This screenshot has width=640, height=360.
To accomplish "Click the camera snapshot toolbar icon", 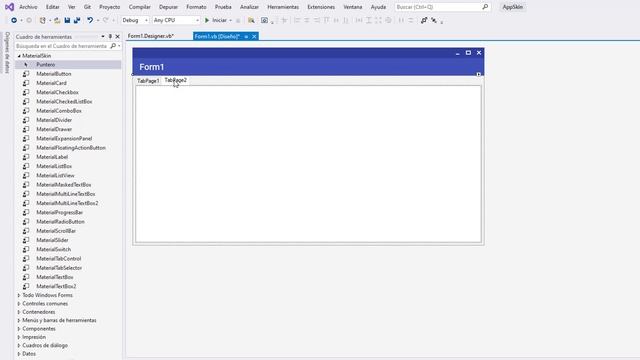I will (x=264, y=20).
